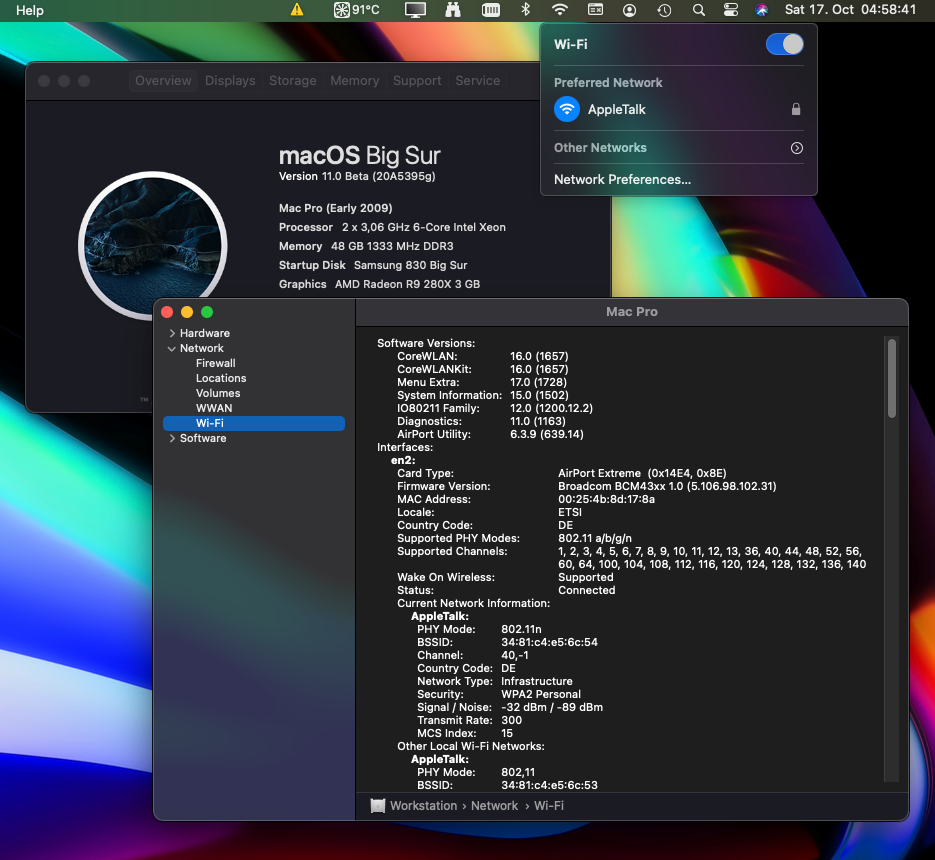Expand the Hardware section in sidebar

tap(172, 333)
